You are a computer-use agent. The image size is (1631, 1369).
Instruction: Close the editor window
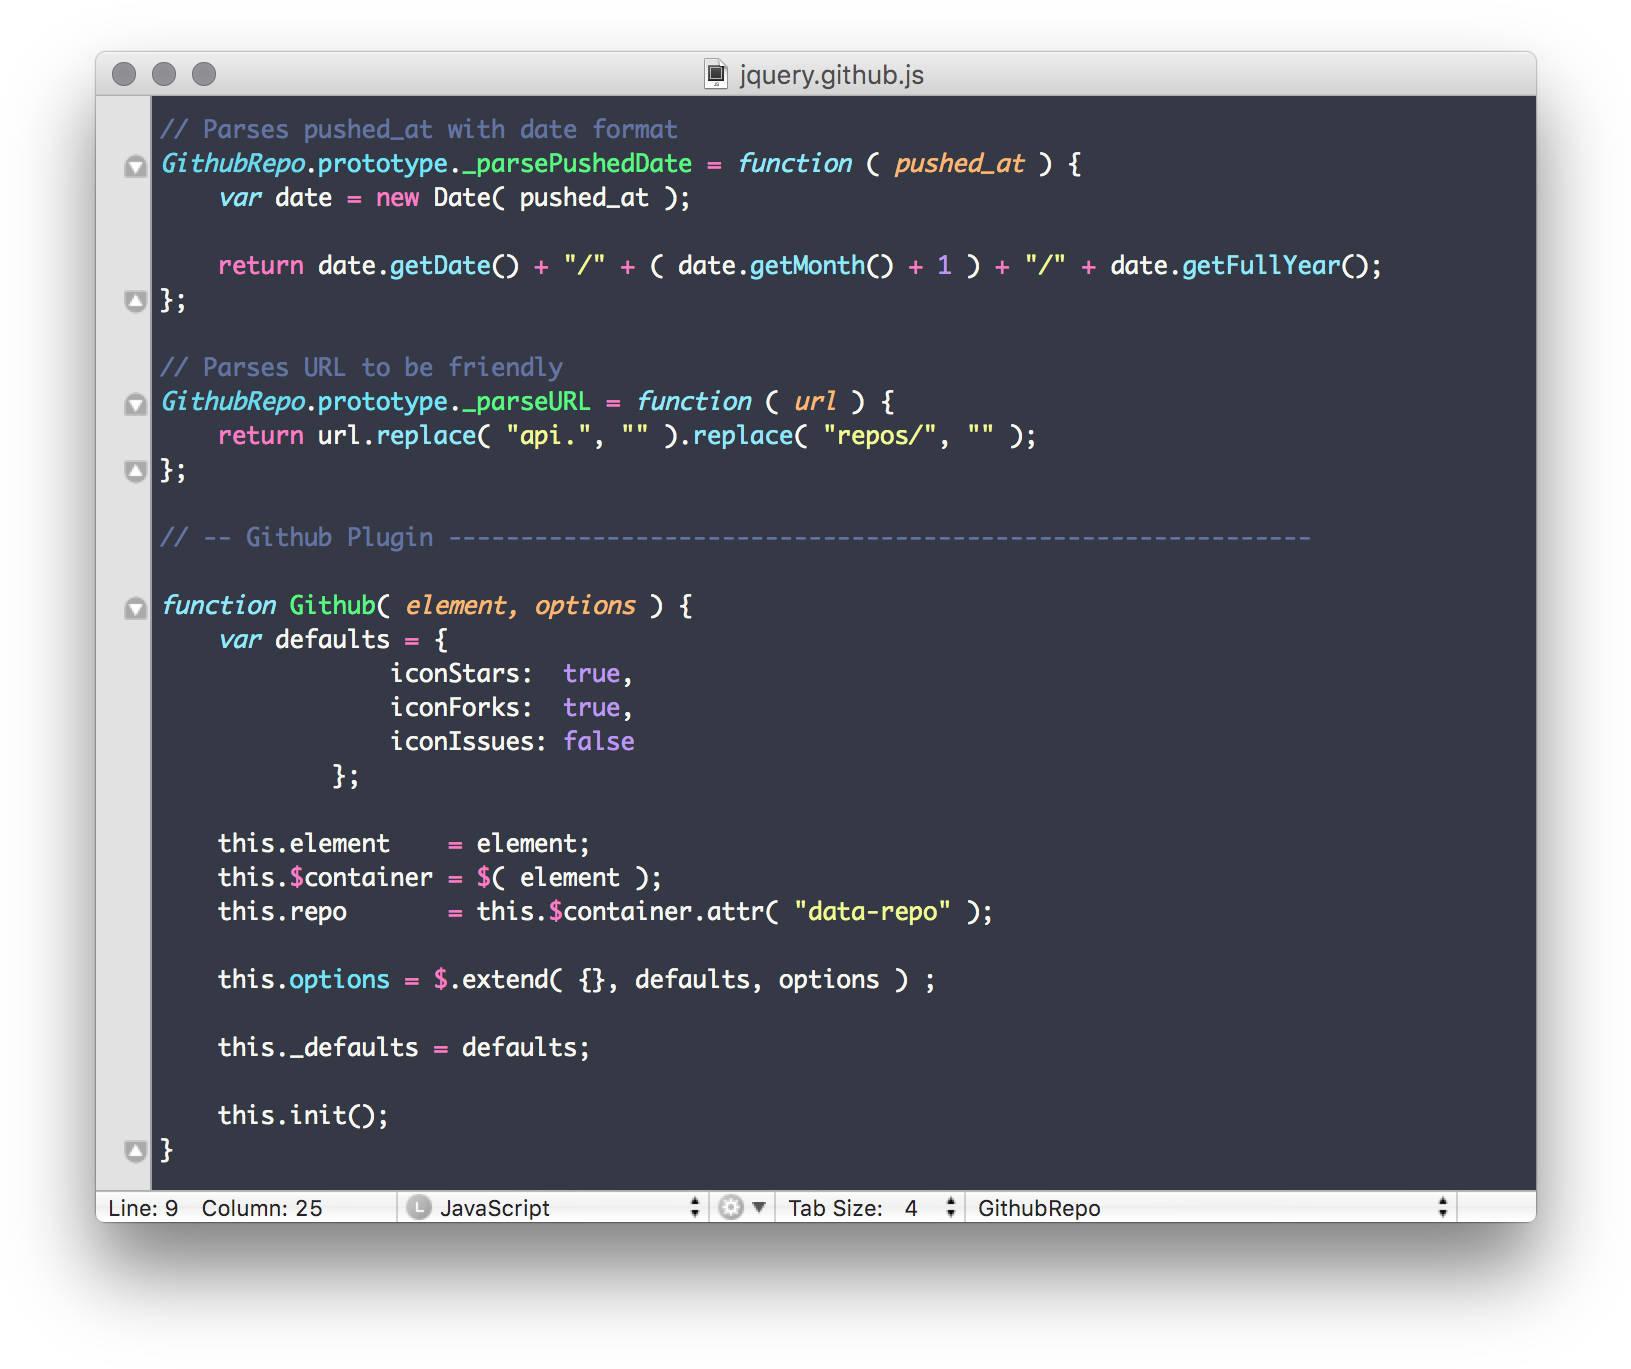coord(124,74)
